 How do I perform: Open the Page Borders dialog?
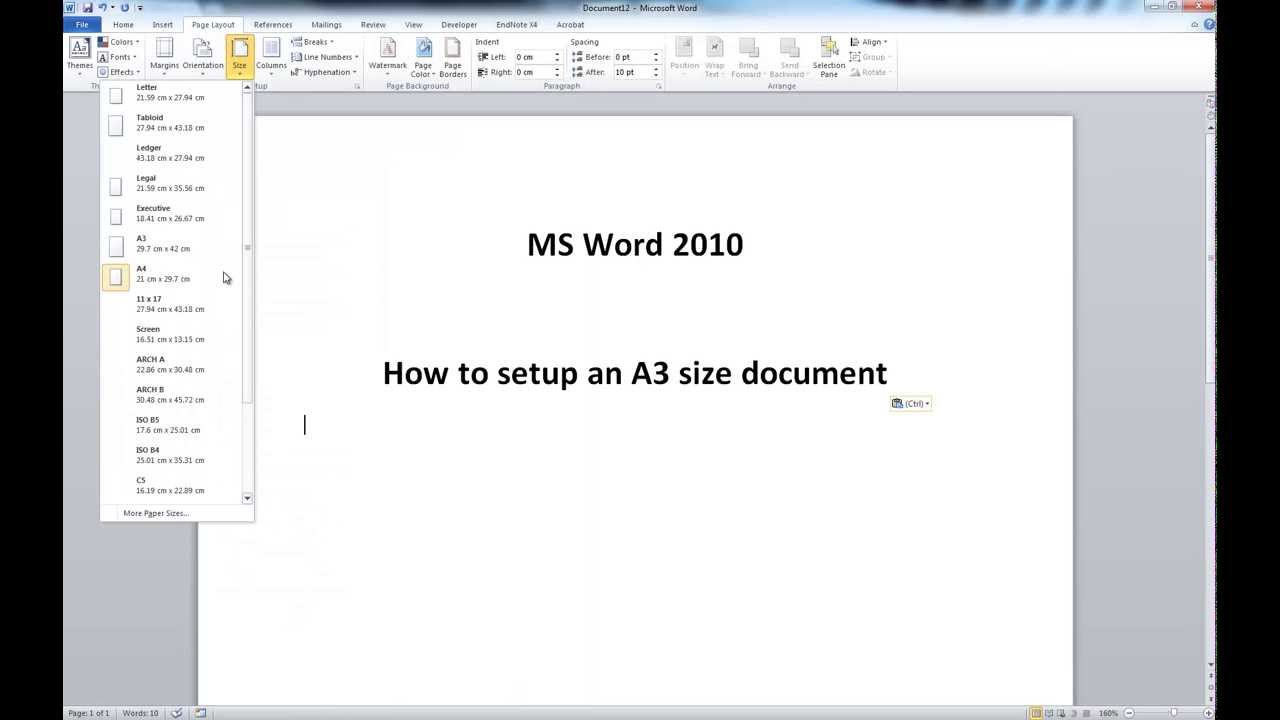click(x=453, y=57)
